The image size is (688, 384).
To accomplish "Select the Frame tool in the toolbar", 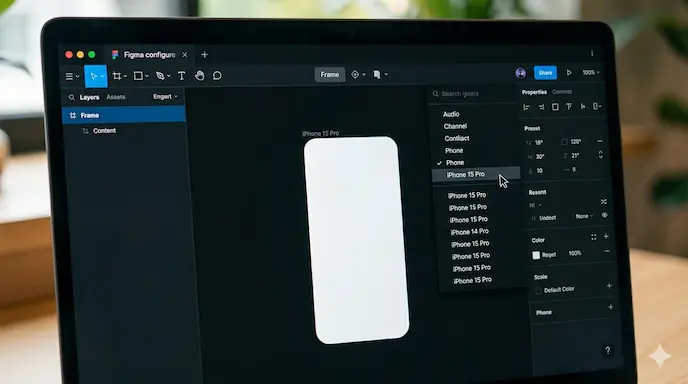I will (x=116, y=76).
